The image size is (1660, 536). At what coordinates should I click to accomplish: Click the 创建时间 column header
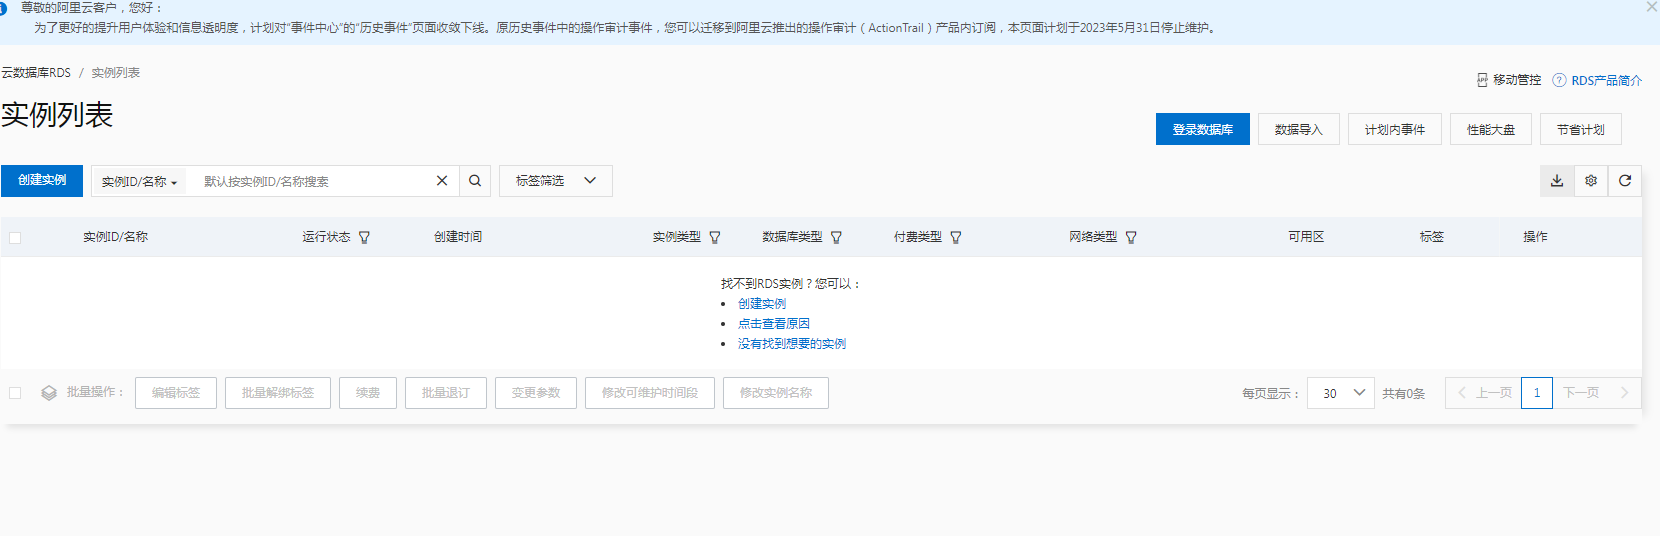pyautogui.click(x=458, y=237)
